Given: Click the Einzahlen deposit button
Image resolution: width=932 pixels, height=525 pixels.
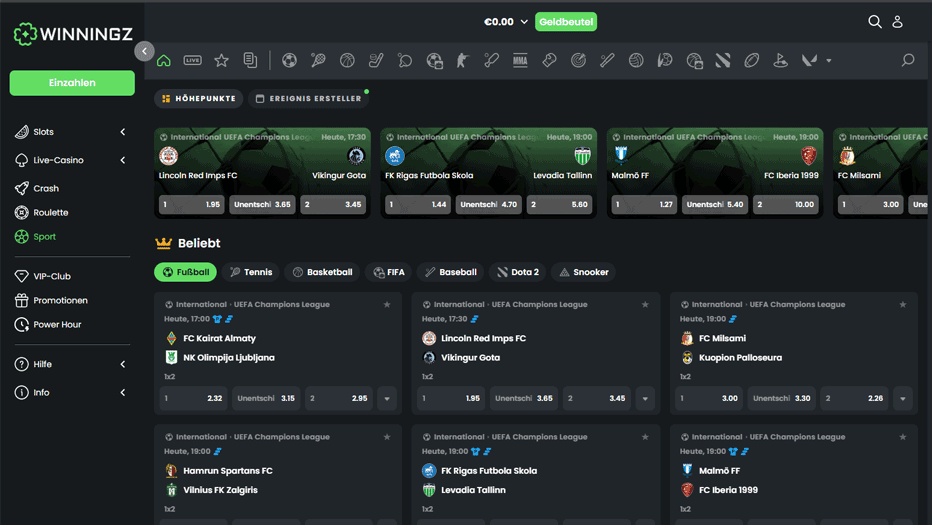Looking at the screenshot, I should pyautogui.click(x=72, y=83).
